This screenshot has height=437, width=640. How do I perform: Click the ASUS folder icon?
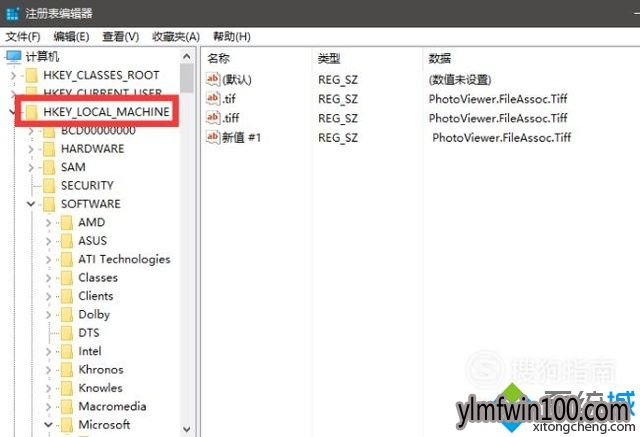[x=67, y=241]
